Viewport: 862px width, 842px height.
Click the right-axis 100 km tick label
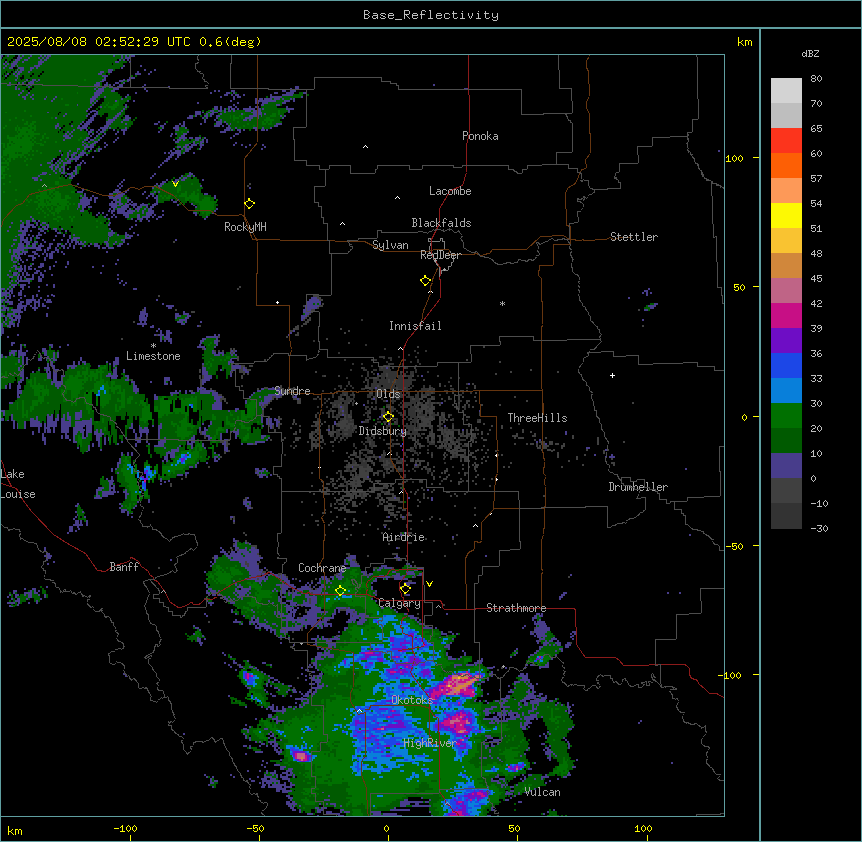(x=734, y=158)
